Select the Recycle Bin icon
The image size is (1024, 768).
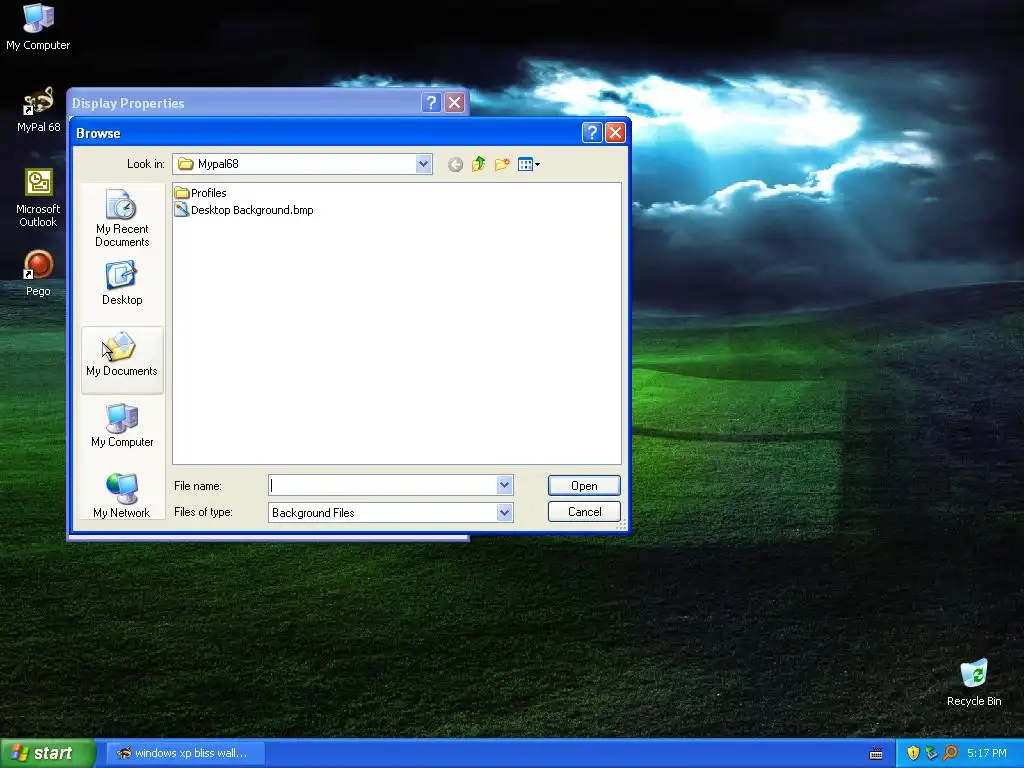point(974,683)
